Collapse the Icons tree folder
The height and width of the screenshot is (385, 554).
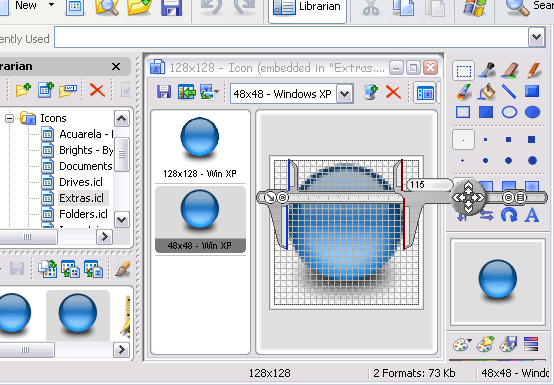coord(10,118)
